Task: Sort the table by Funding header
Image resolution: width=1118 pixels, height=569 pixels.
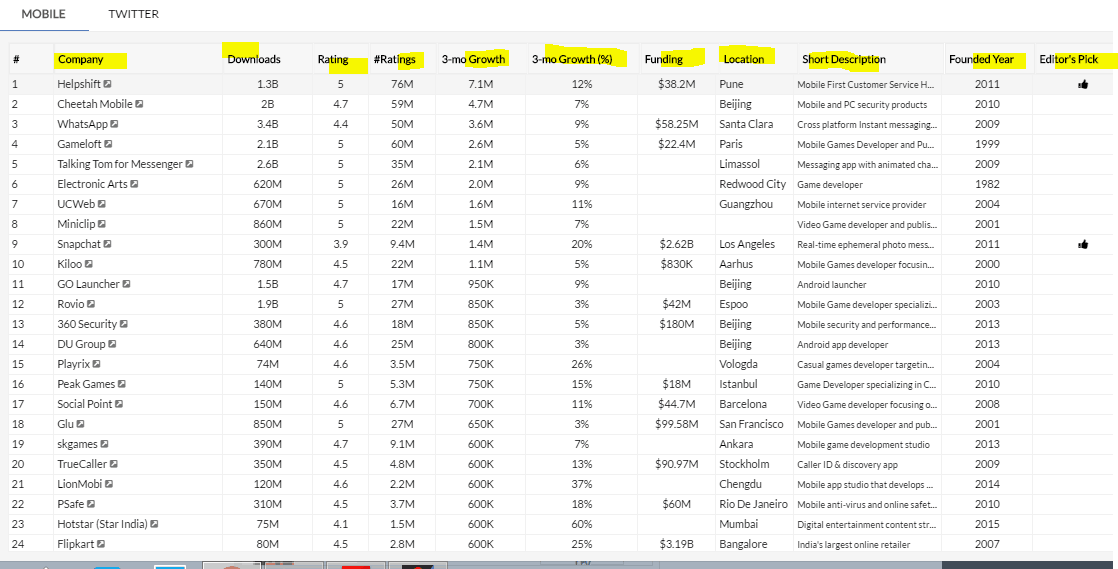Action: [x=664, y=59]
